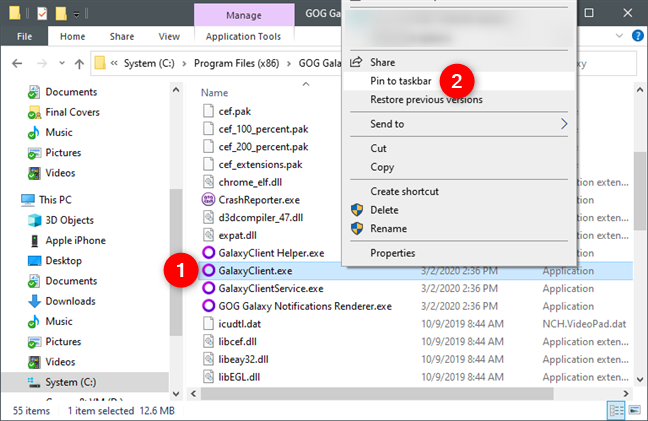
Task: Click System (C:) in the address bar
Action: click(x=149, y=63)
